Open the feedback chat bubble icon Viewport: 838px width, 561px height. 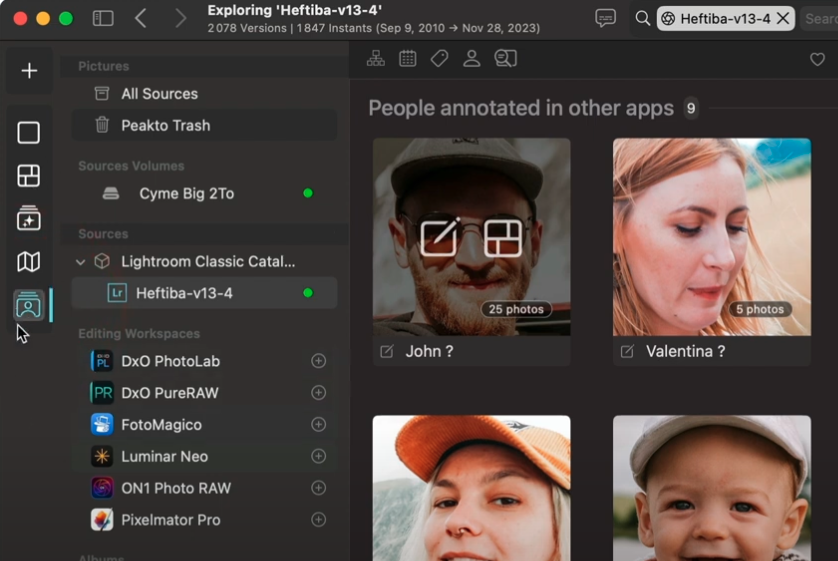tap(605, 18)
